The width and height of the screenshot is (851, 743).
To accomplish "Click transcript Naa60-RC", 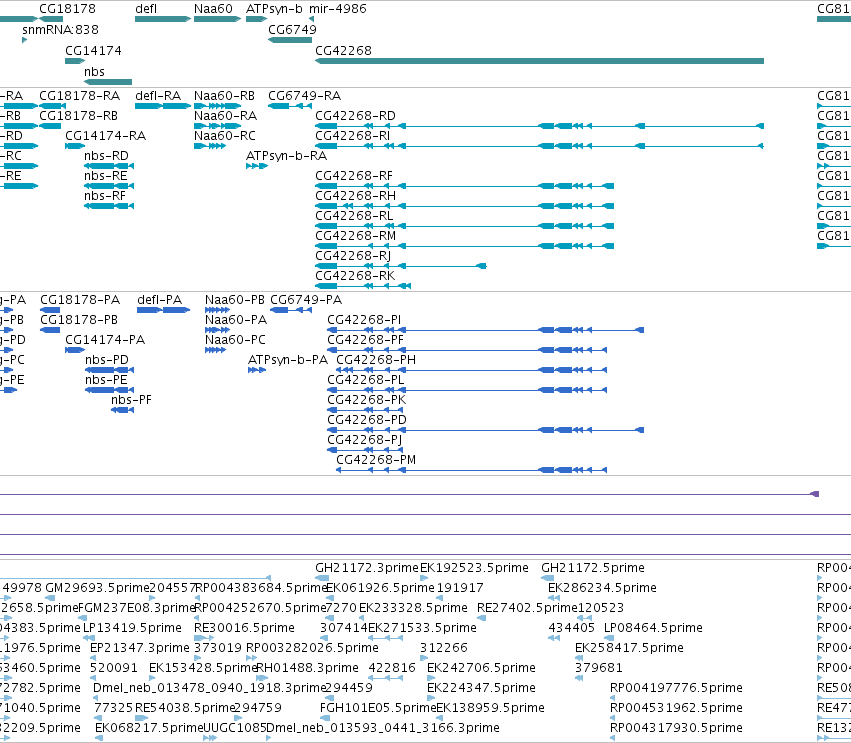I will [210, 146].
